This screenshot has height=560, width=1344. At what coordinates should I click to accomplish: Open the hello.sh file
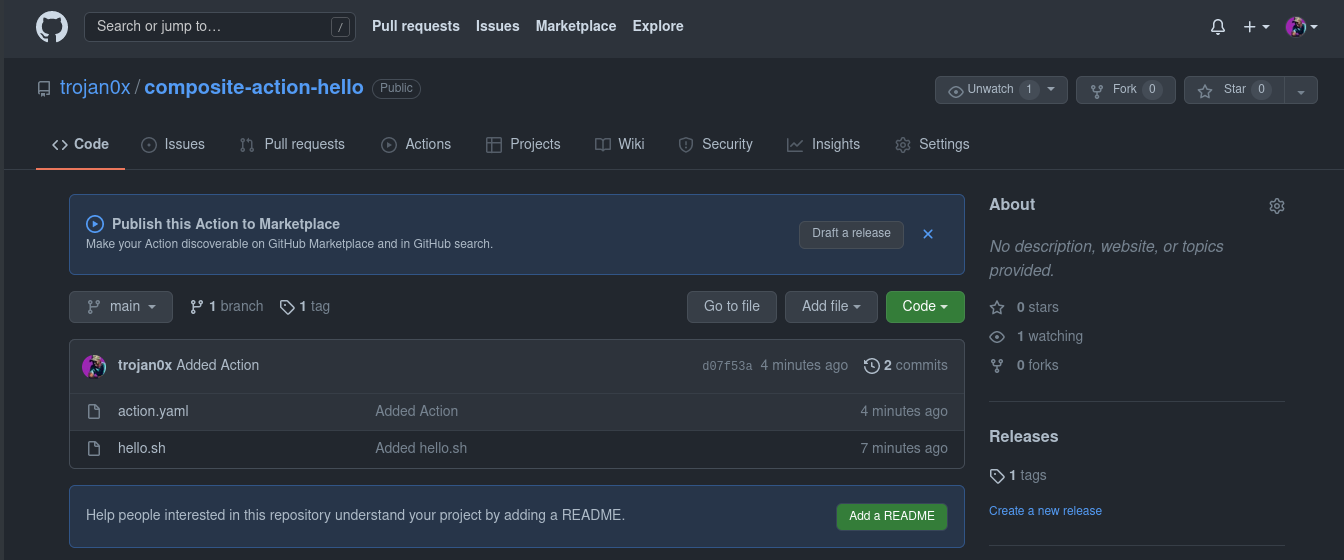tap(142, 448)
